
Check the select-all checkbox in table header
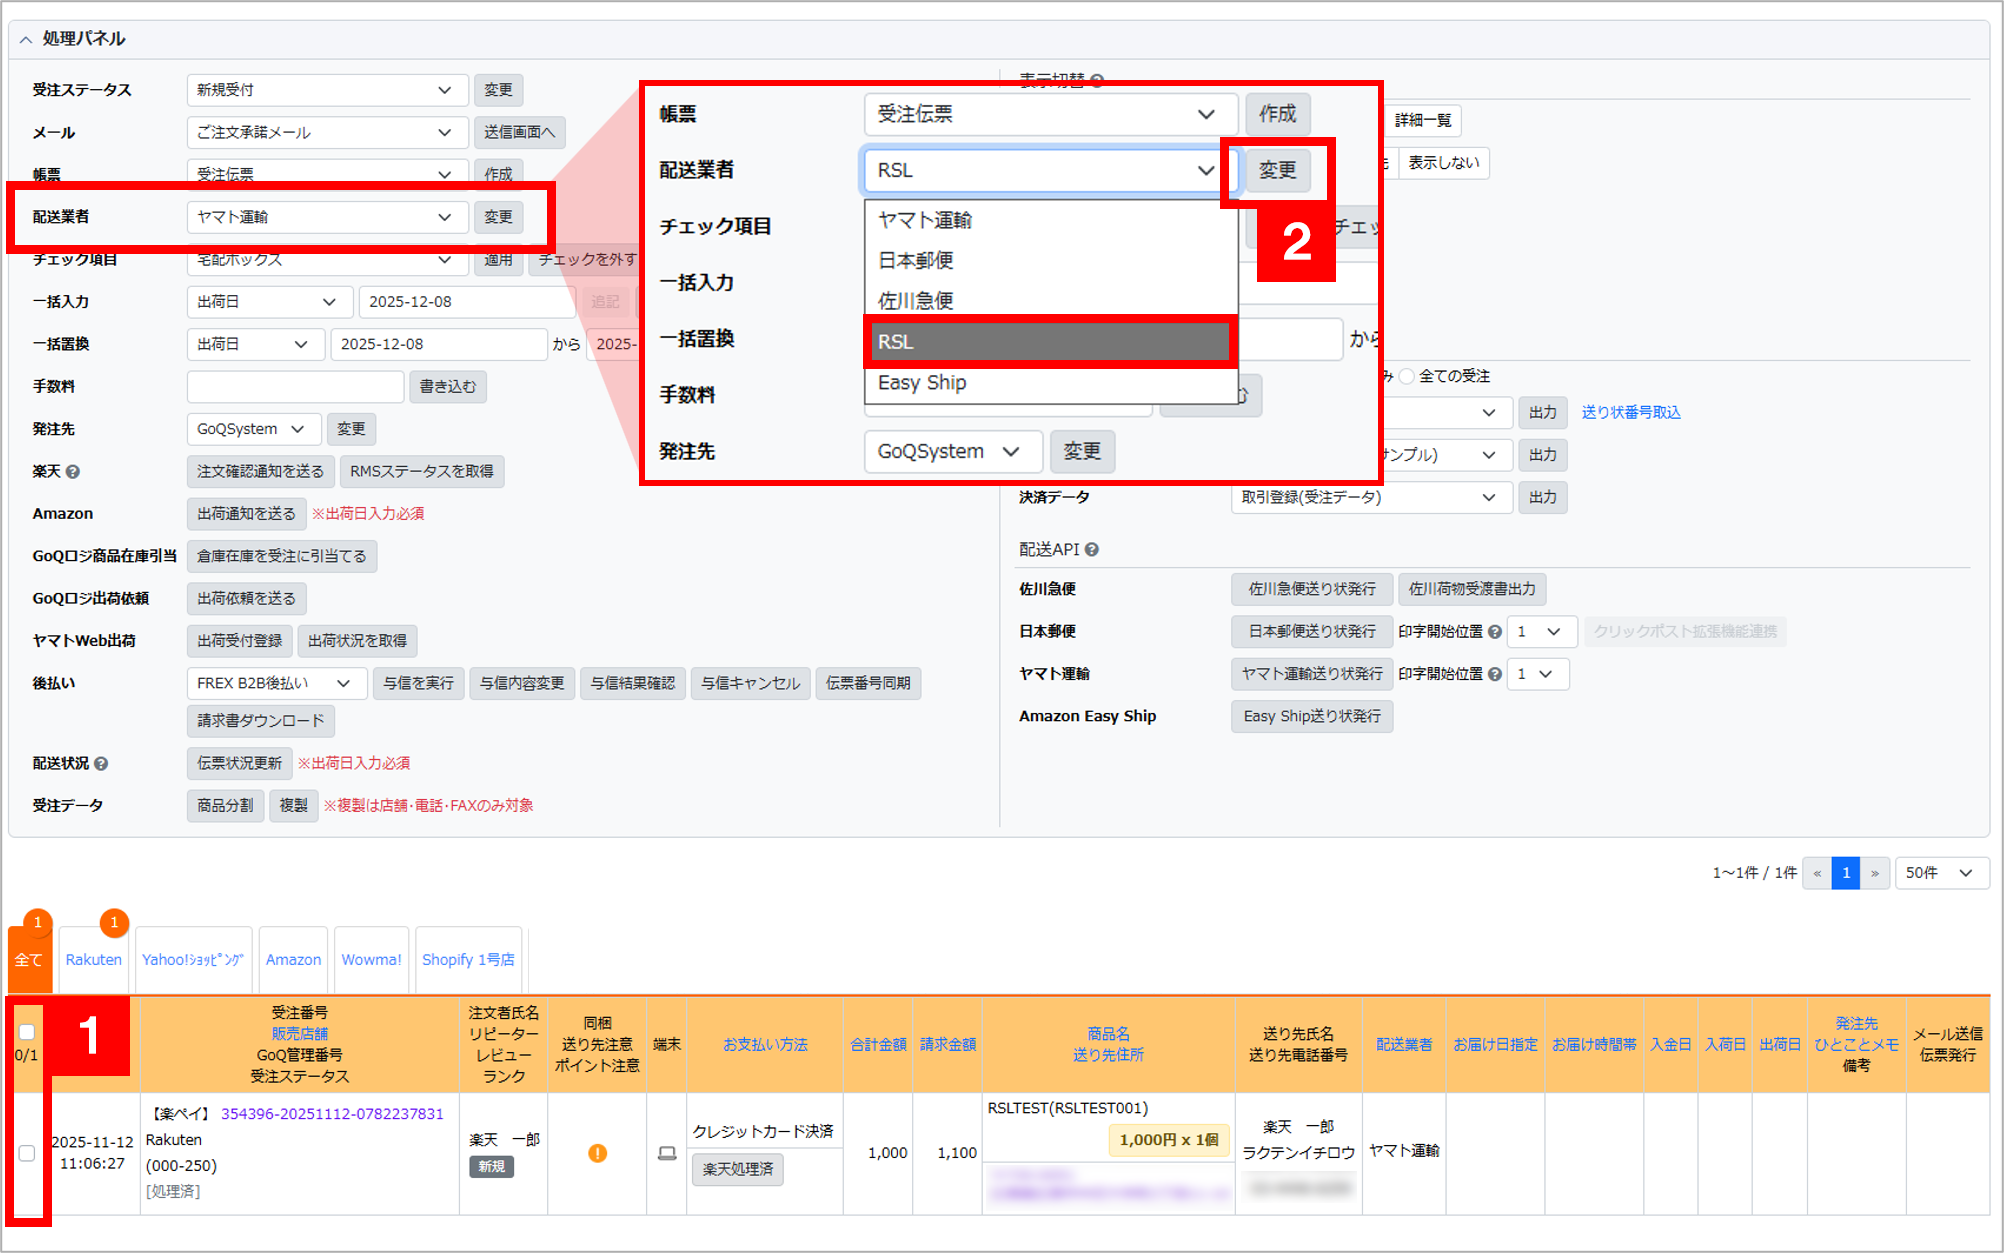pyautogui.click(x=27, y=1032)
